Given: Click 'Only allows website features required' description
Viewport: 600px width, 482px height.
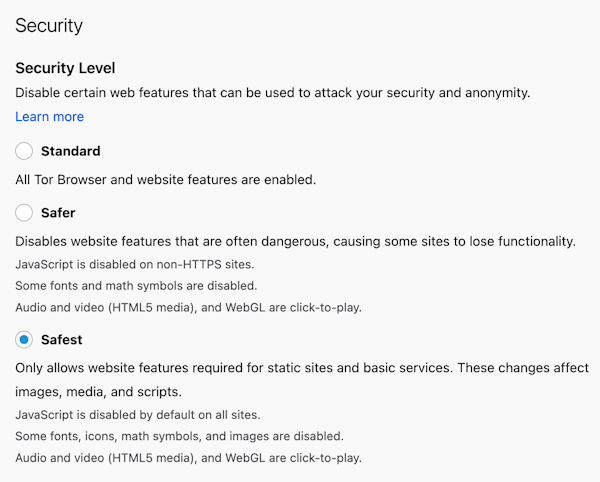Looking at the screenshot, I should tap(302, 368).
